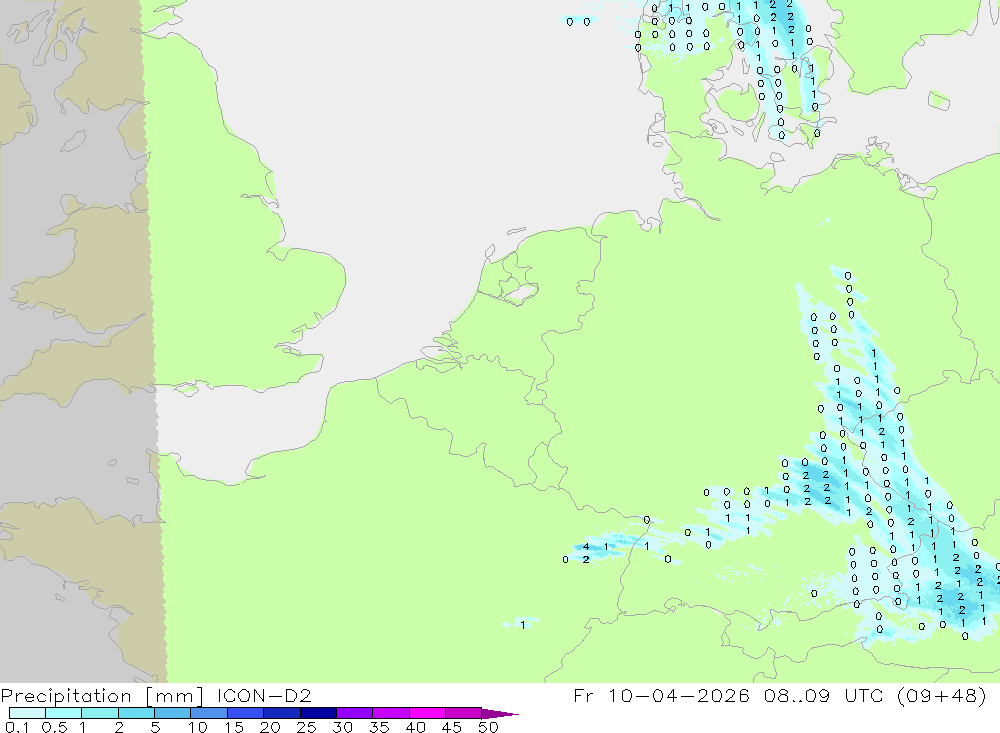Click the 30–35 mm purple legend swatch
Viewport: 1000px width, 733px height.
click(x=354, y=713)
